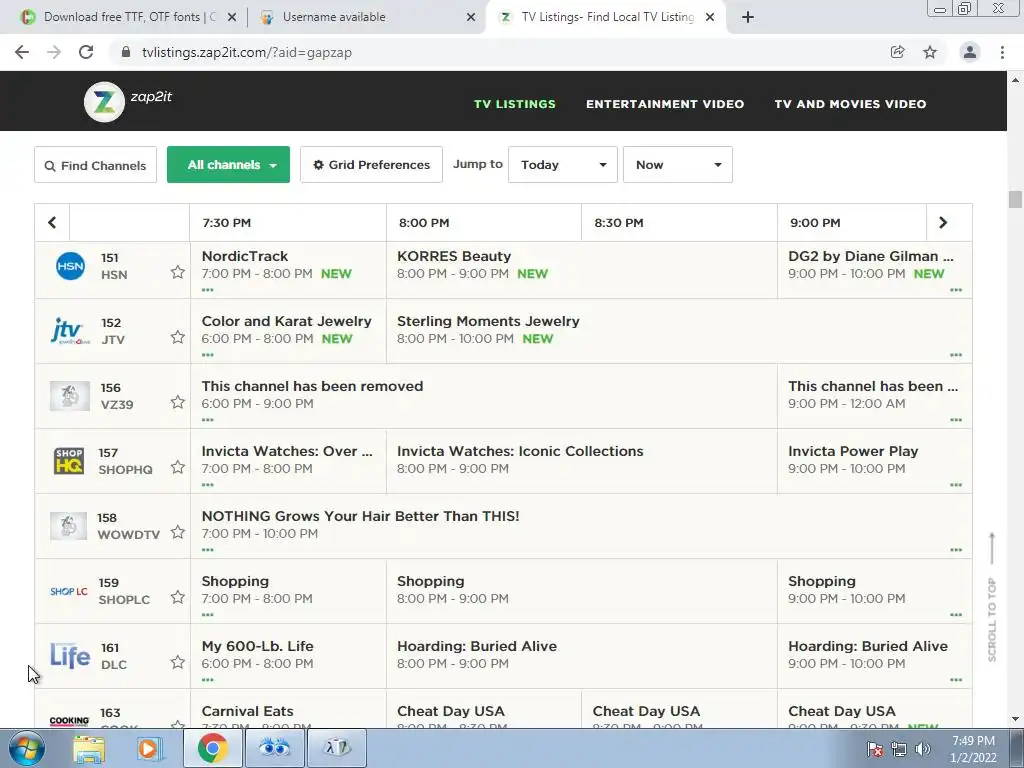The width and height of the screenshot is (1024, 768).
Task: Favorite the JTV channel star
Action: tap(178, 337)
